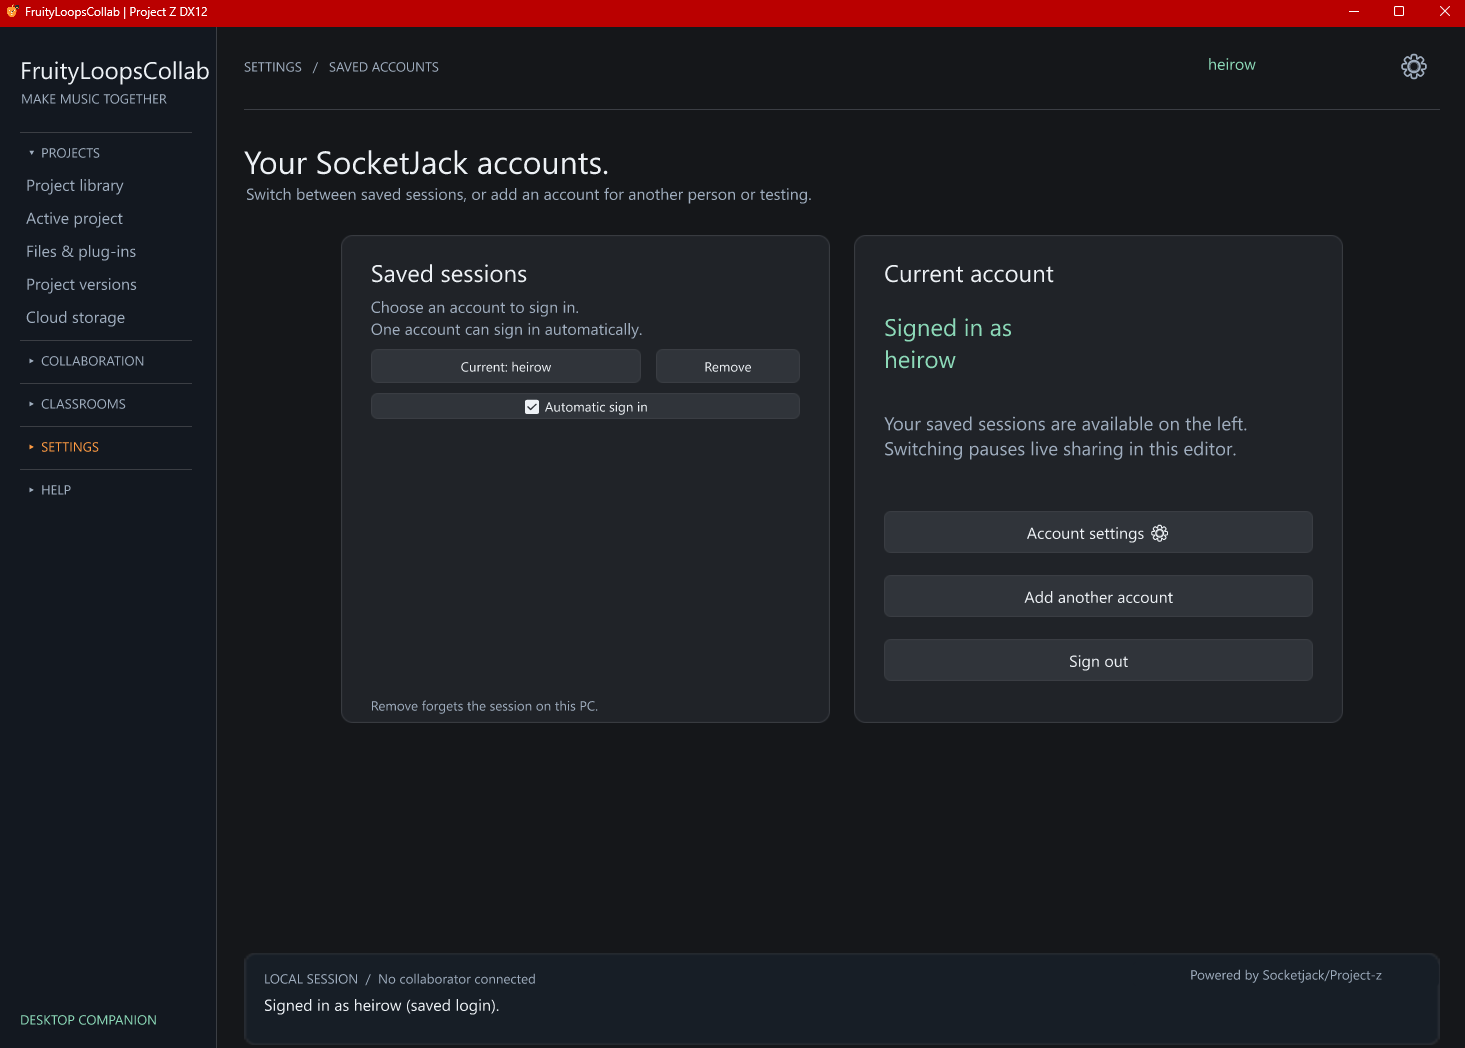Open Account settings
The image size is (1465, 1048).
point(1098,532)
